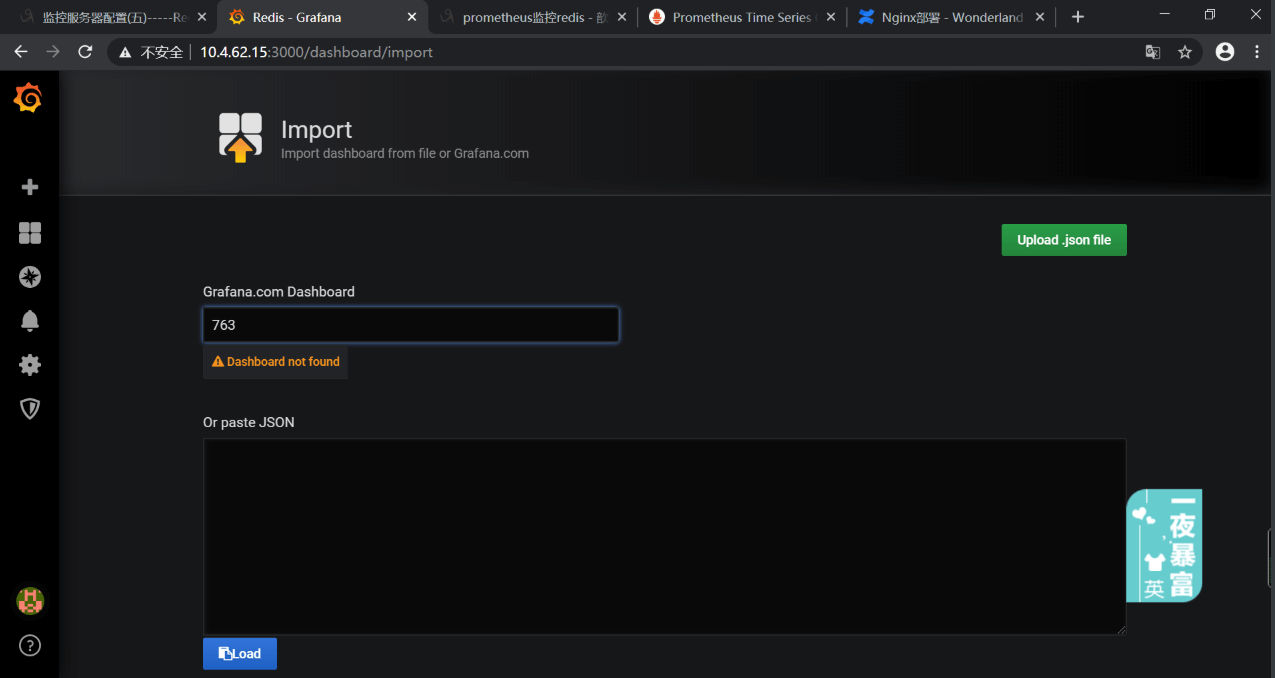The height and width of the screenshot is (678, 1275).
Task: Click into the Or paste JSON textarea
Action: pyautogui.click(x=665, y=536)
